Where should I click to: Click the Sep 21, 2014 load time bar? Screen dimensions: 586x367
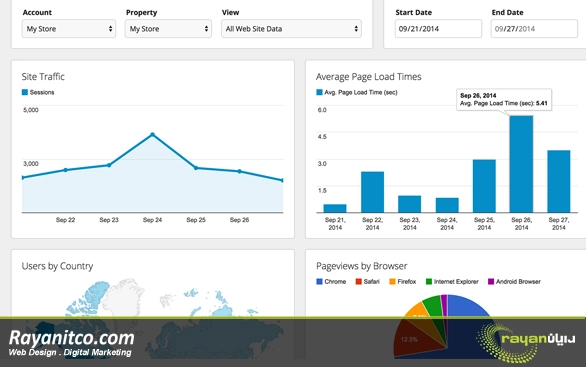(x=335, y=209)
